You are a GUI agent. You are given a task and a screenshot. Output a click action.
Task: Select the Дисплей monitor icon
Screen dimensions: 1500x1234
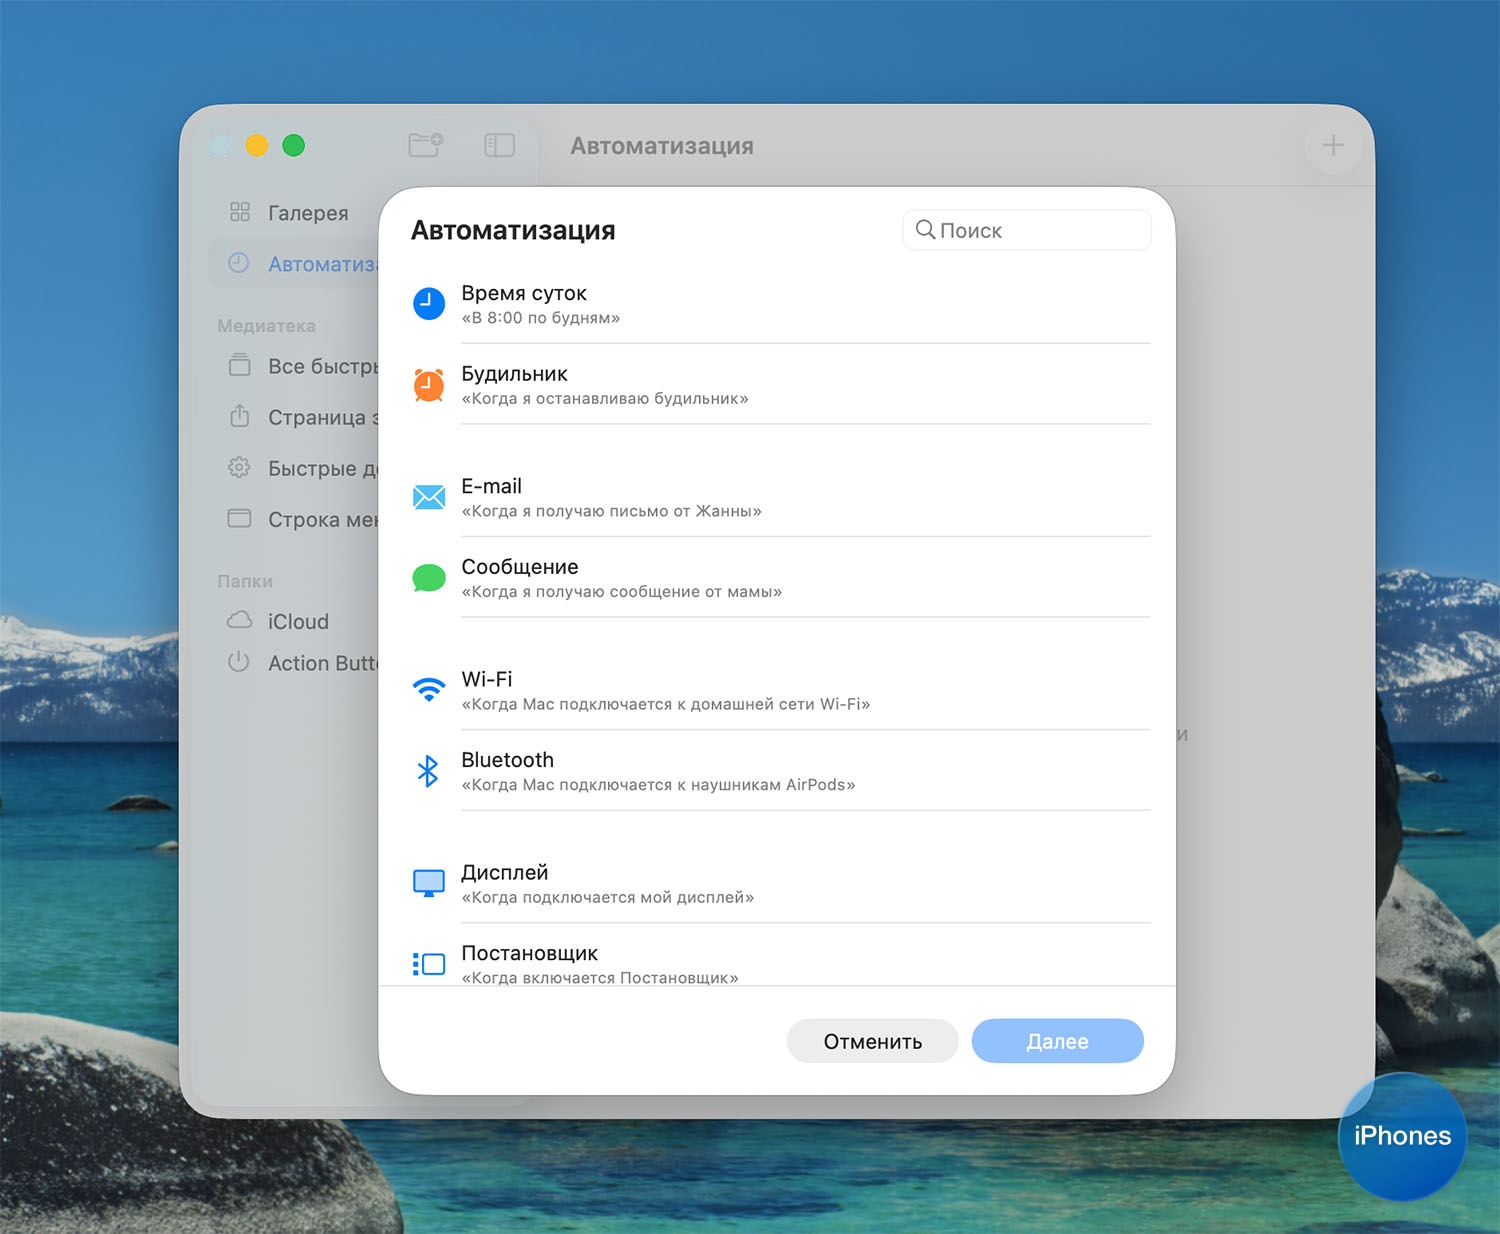429,883
